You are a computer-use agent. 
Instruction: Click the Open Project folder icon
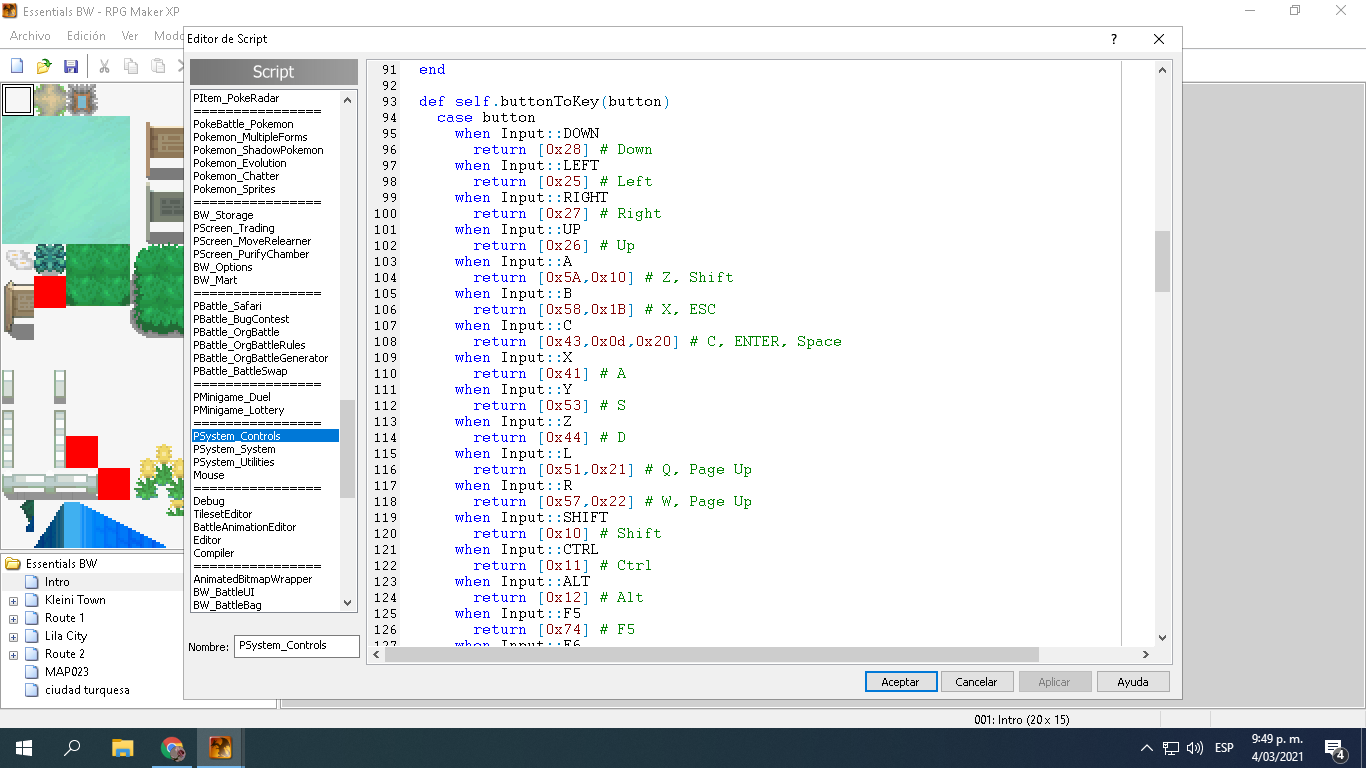pos(44,66)
